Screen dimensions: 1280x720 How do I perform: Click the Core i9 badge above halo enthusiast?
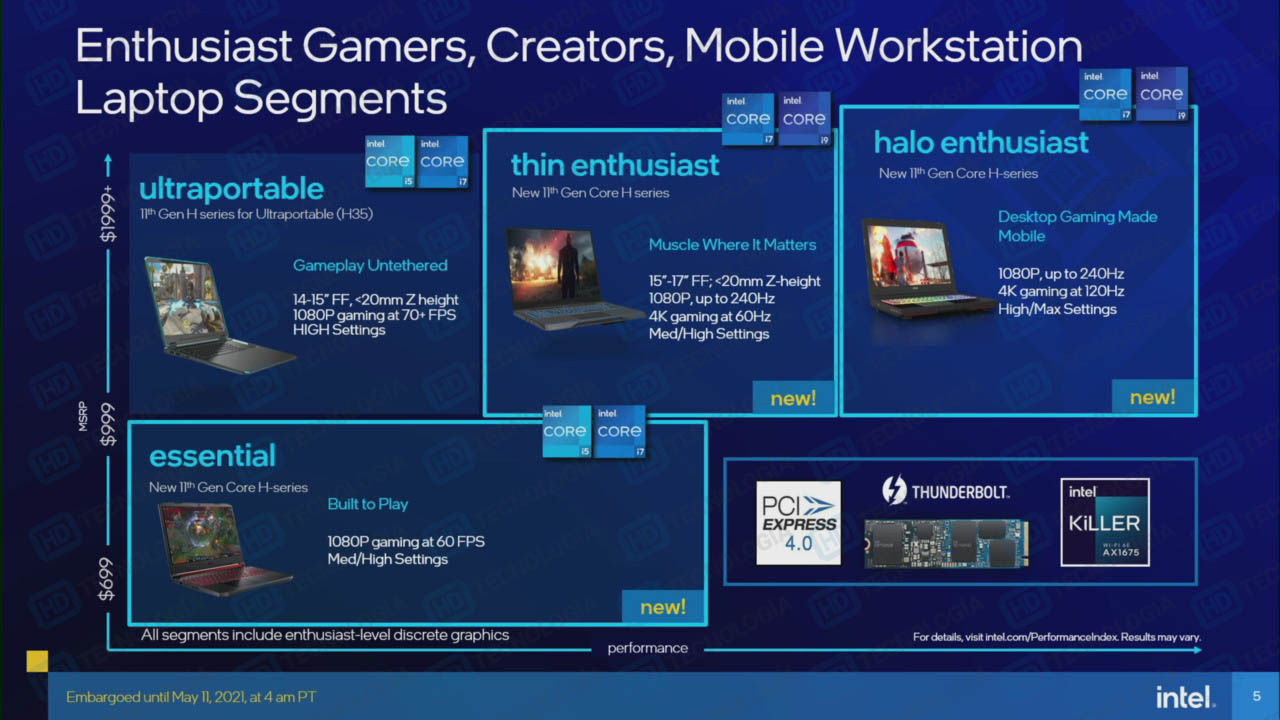[x=1162, y=95]
